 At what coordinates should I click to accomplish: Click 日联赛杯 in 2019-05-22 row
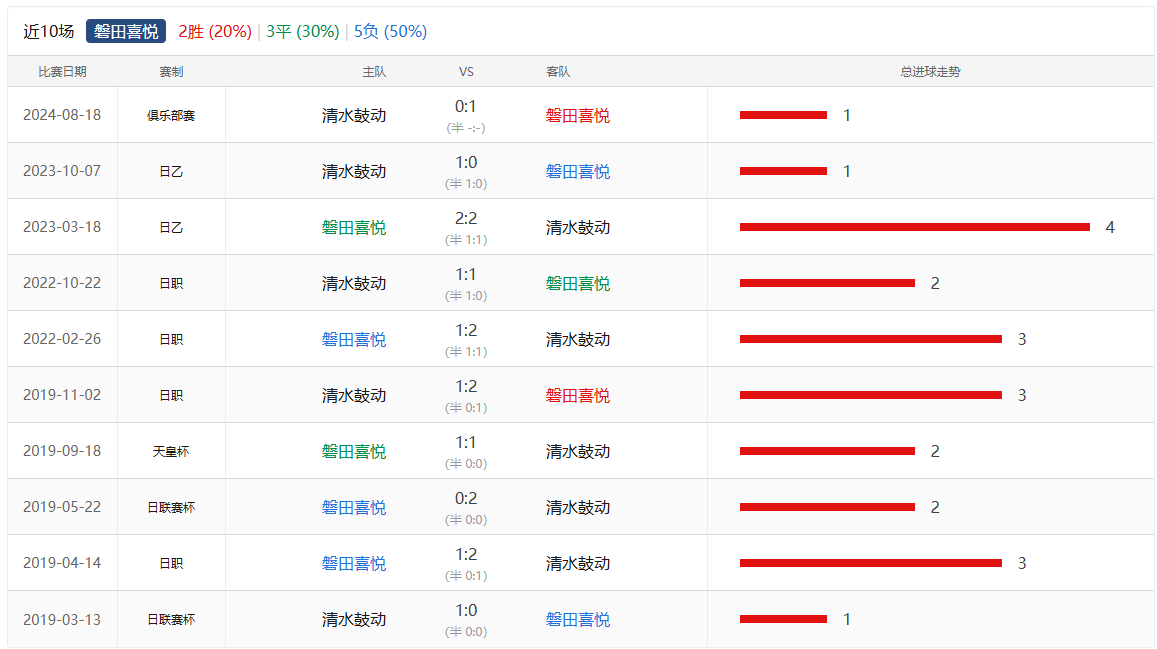pyautogui.click(x=171, y=508)
